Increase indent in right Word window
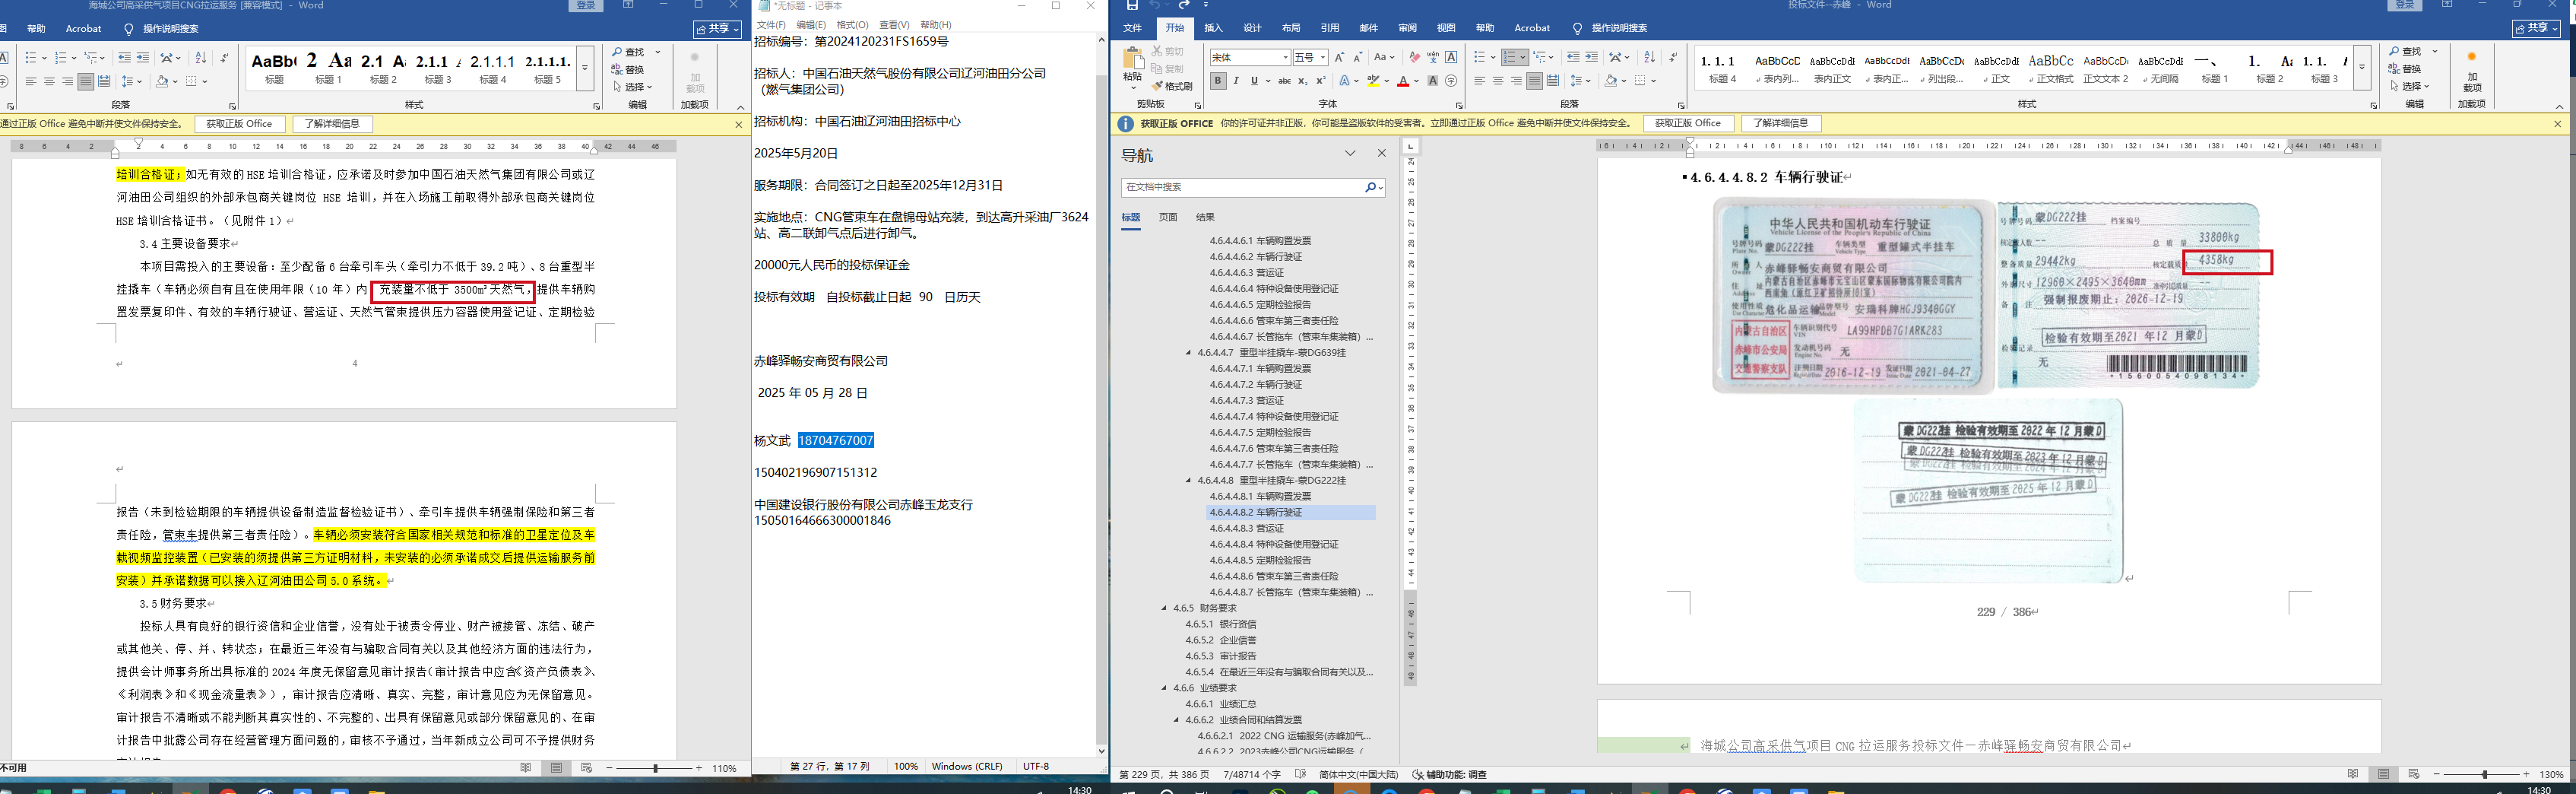Image resolution: width=2576 pixels, height=794 pixels. tap(1592, 57)
